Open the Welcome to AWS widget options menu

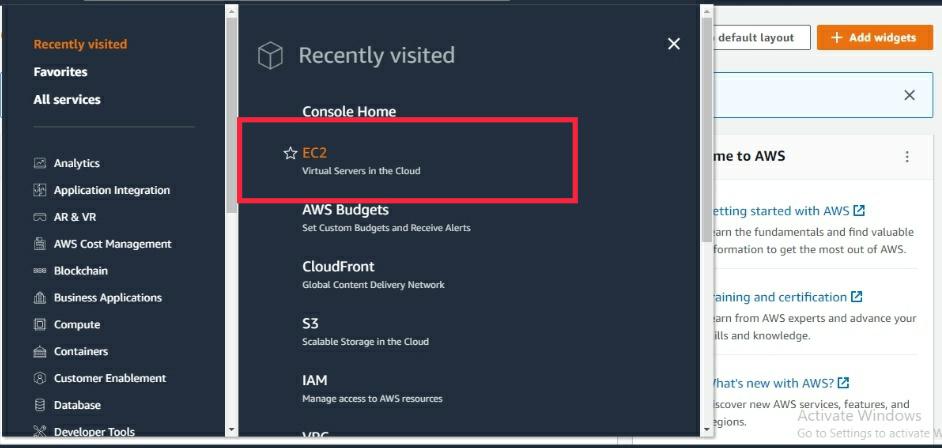point(907,157)
